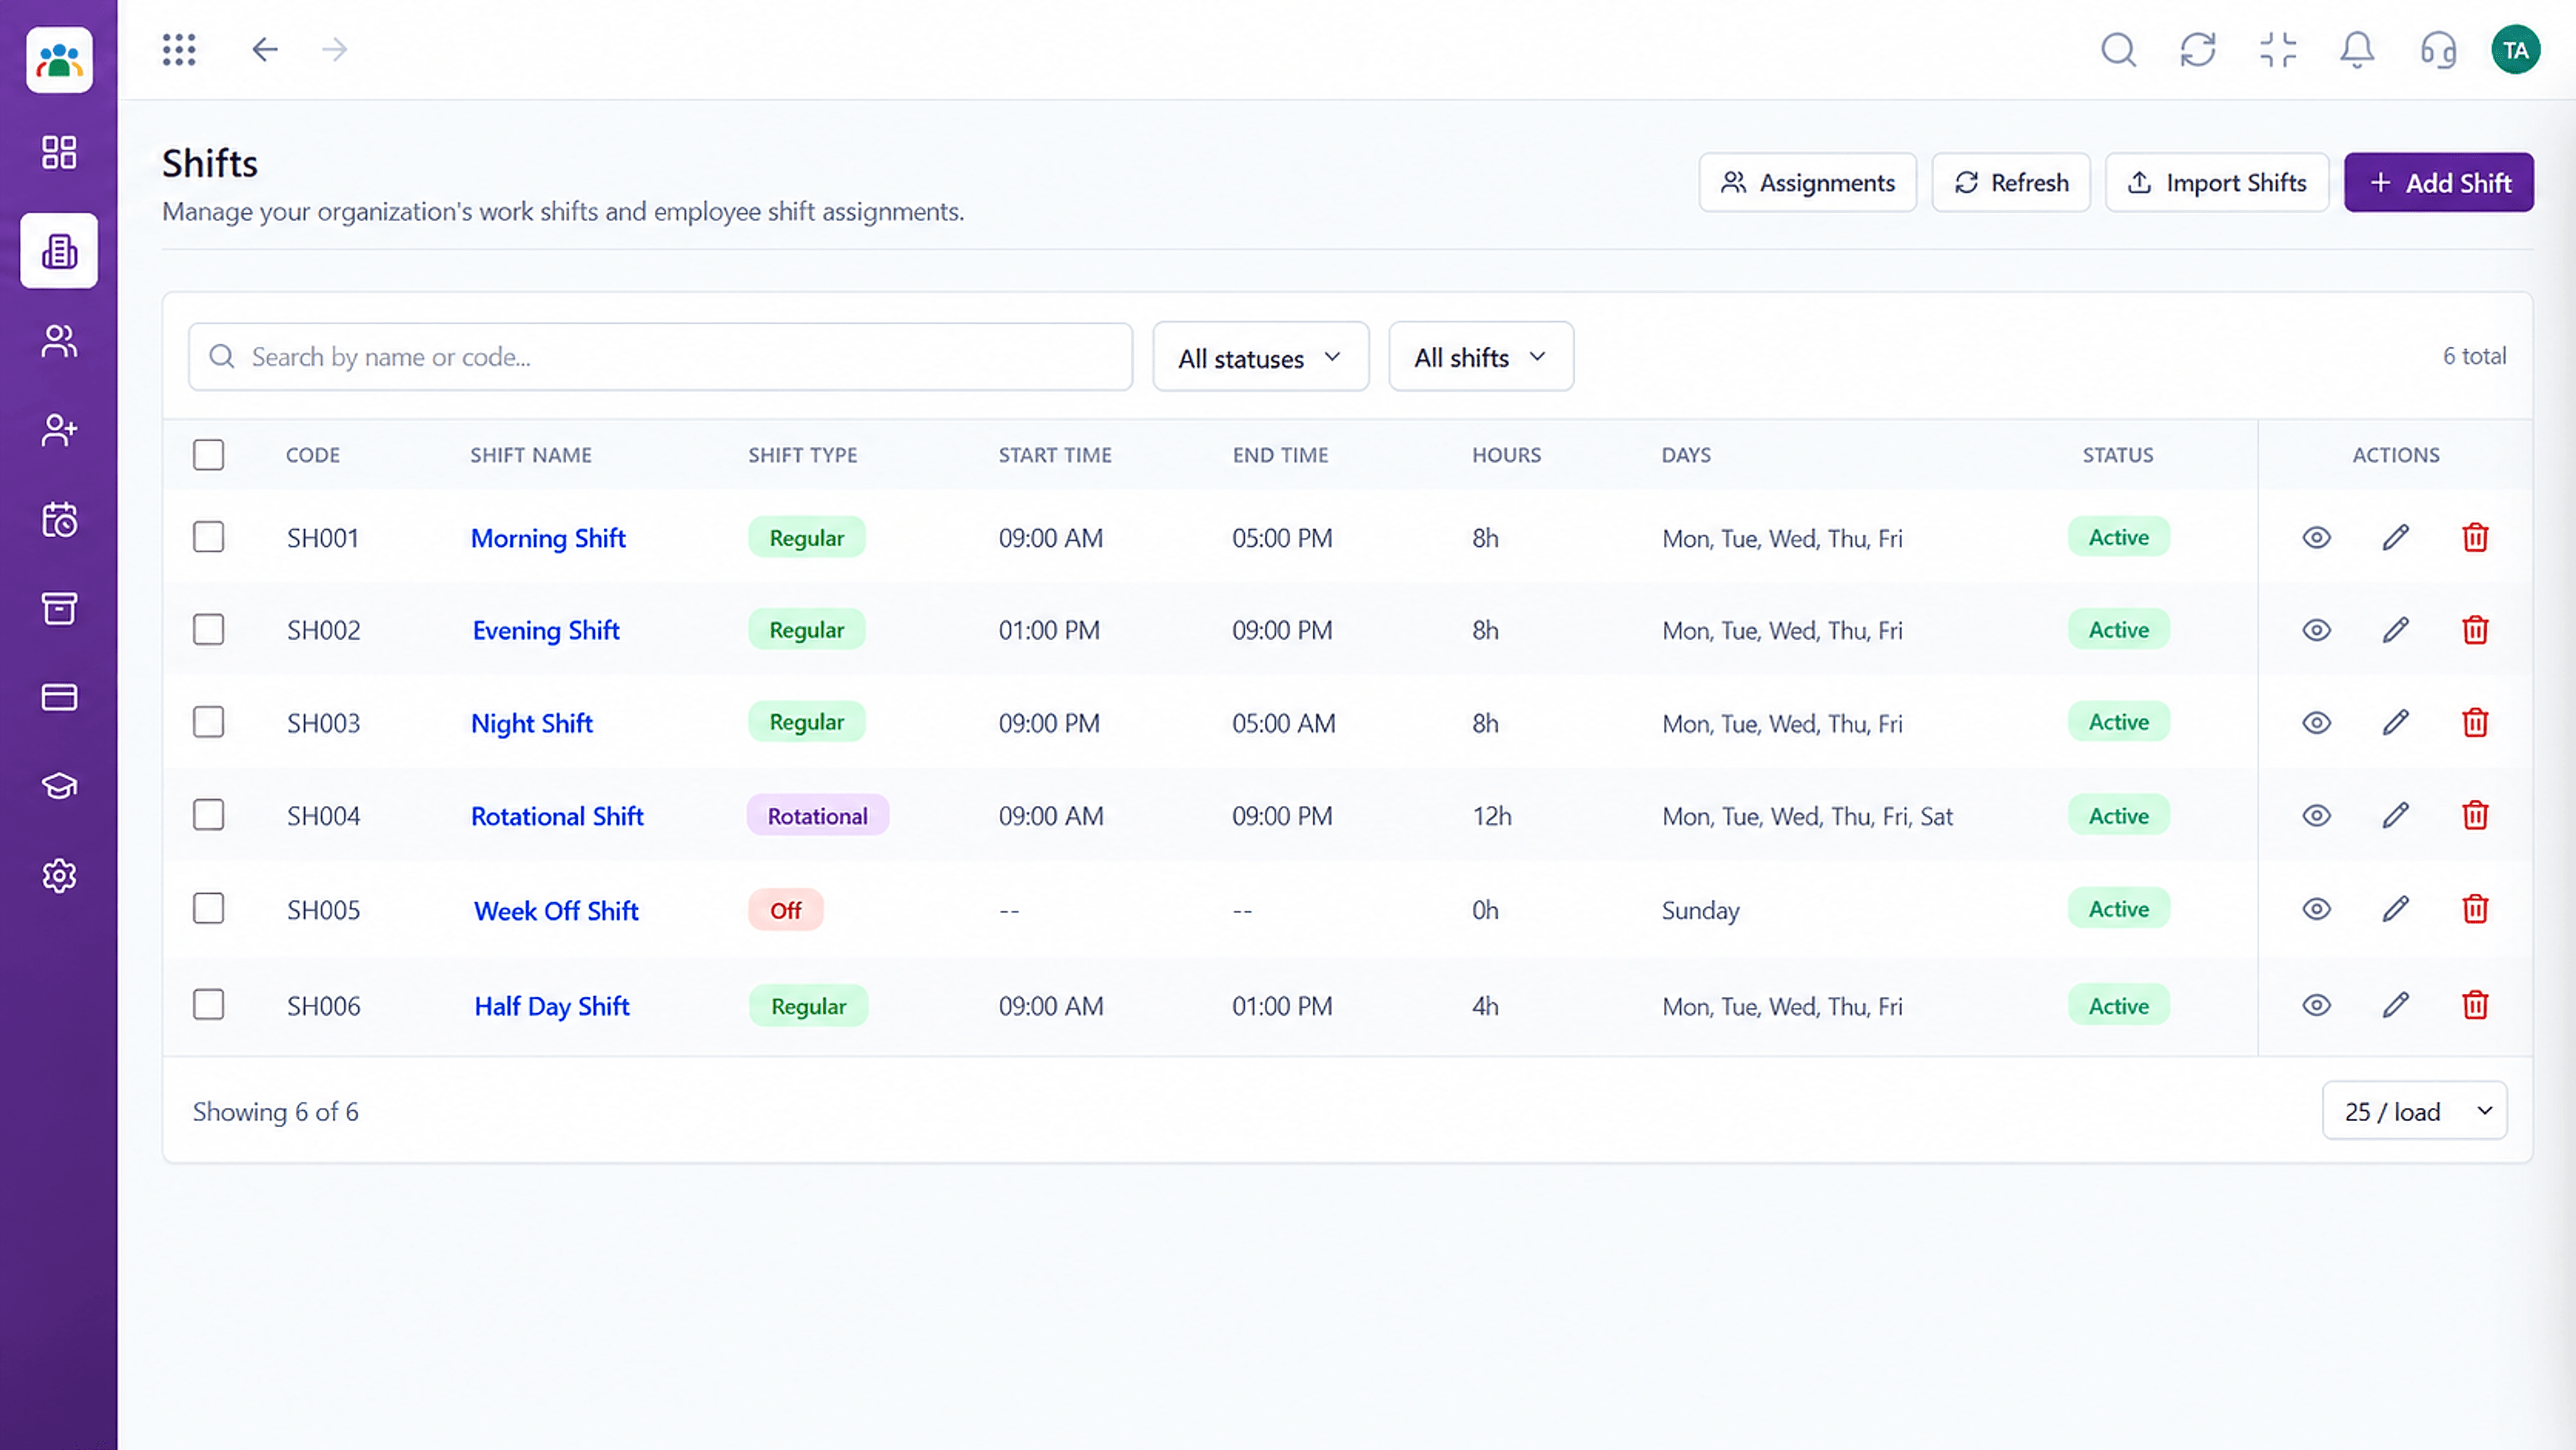The height and width of the screenshot is (1450, 2576).
Task: Open add-user icon in sidebar
Action: 59,430
